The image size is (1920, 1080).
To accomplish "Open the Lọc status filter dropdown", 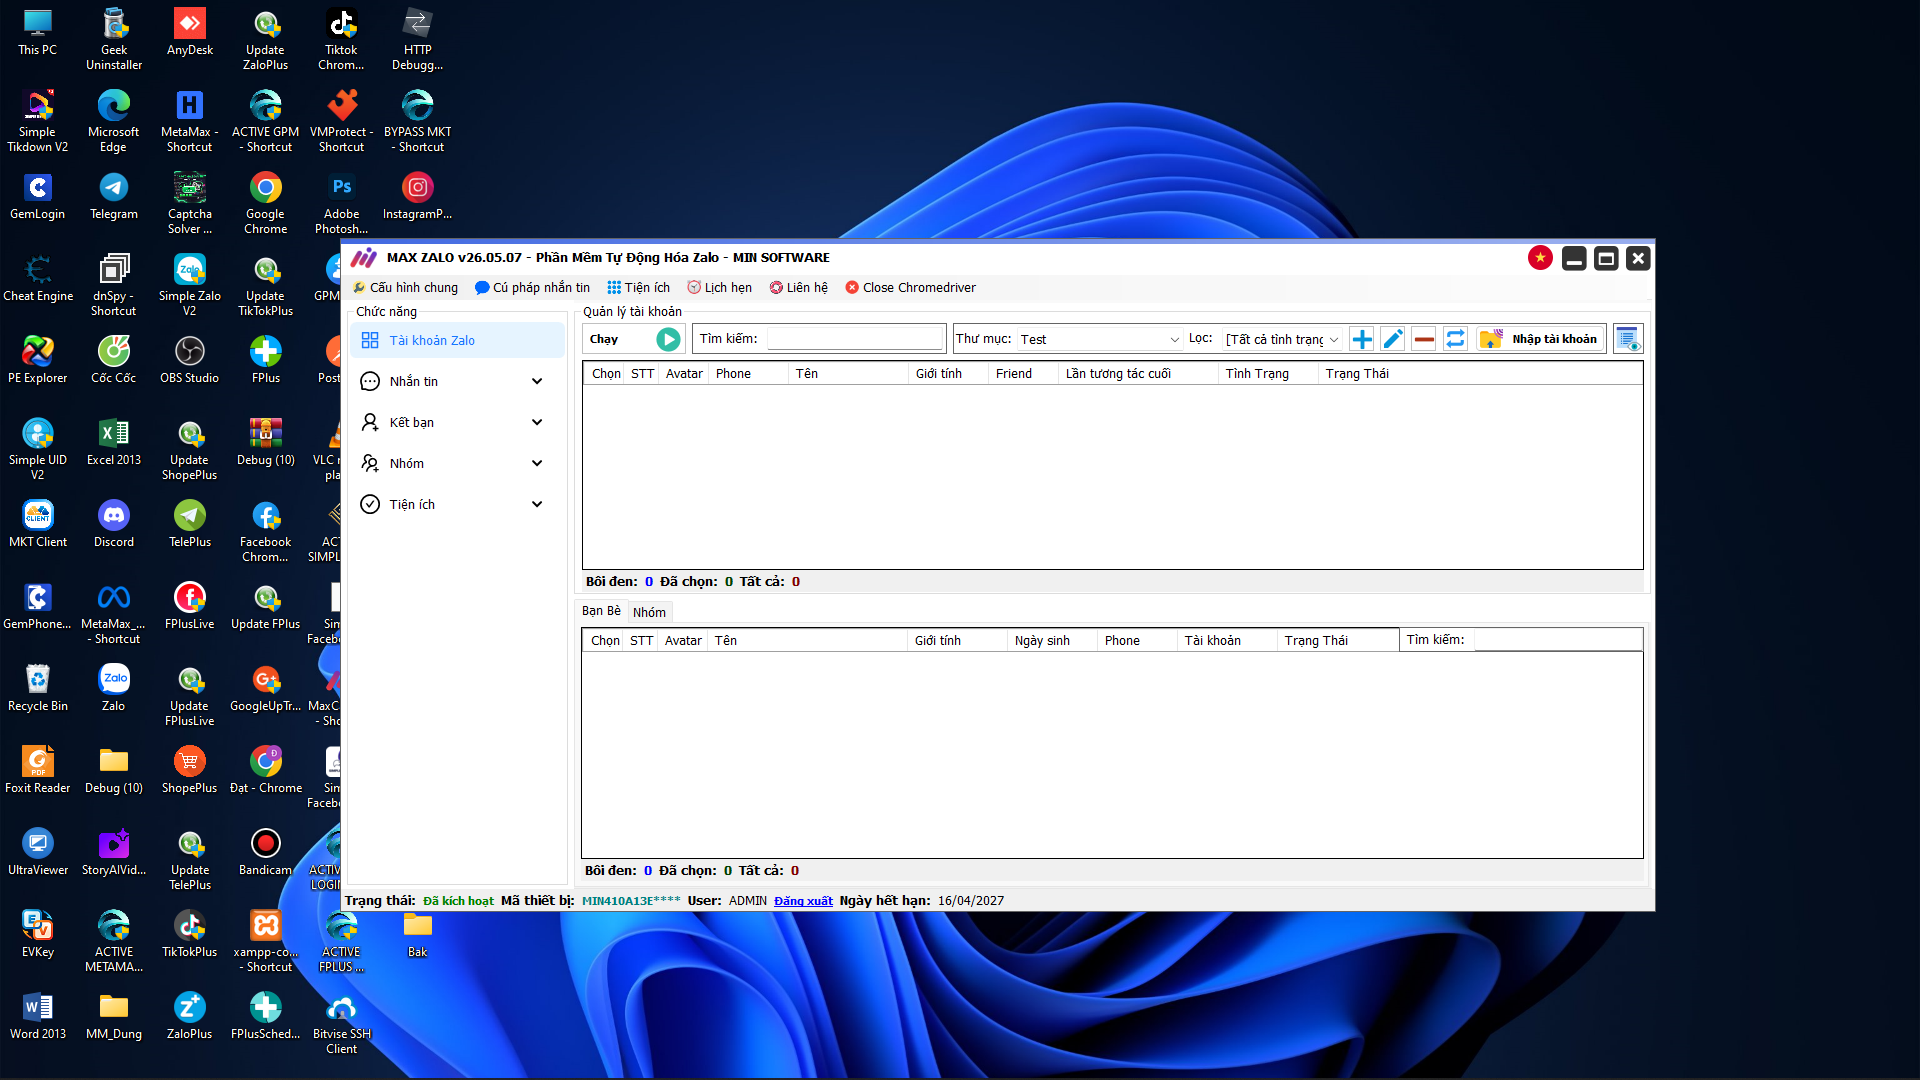I will tap(1282, 339).
